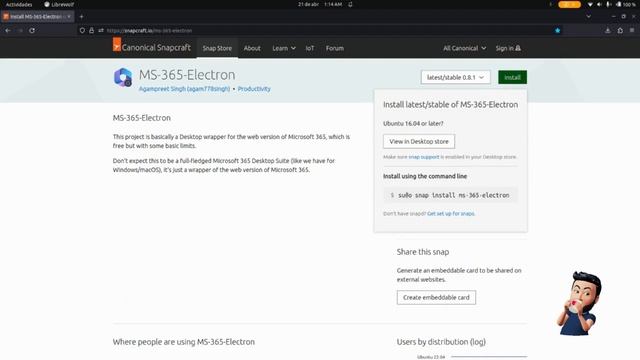Click the Canonical Snapcraft logo

(x=152, y=47)
